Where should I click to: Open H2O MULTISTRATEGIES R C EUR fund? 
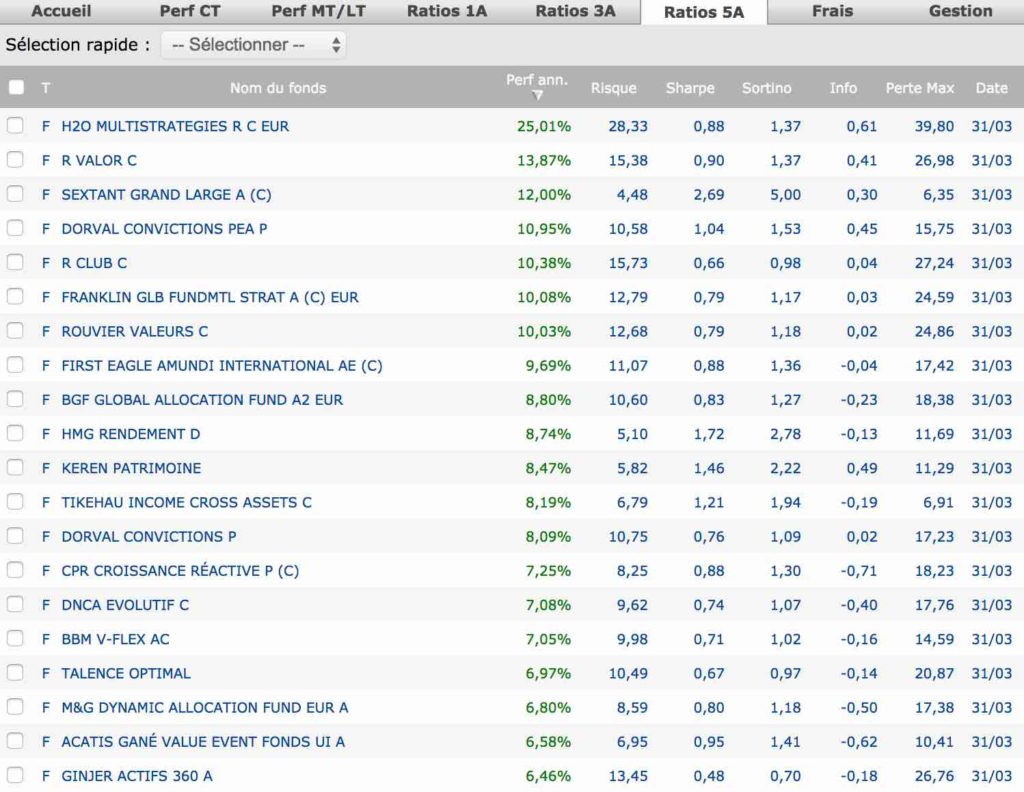[x=175, y=126]
